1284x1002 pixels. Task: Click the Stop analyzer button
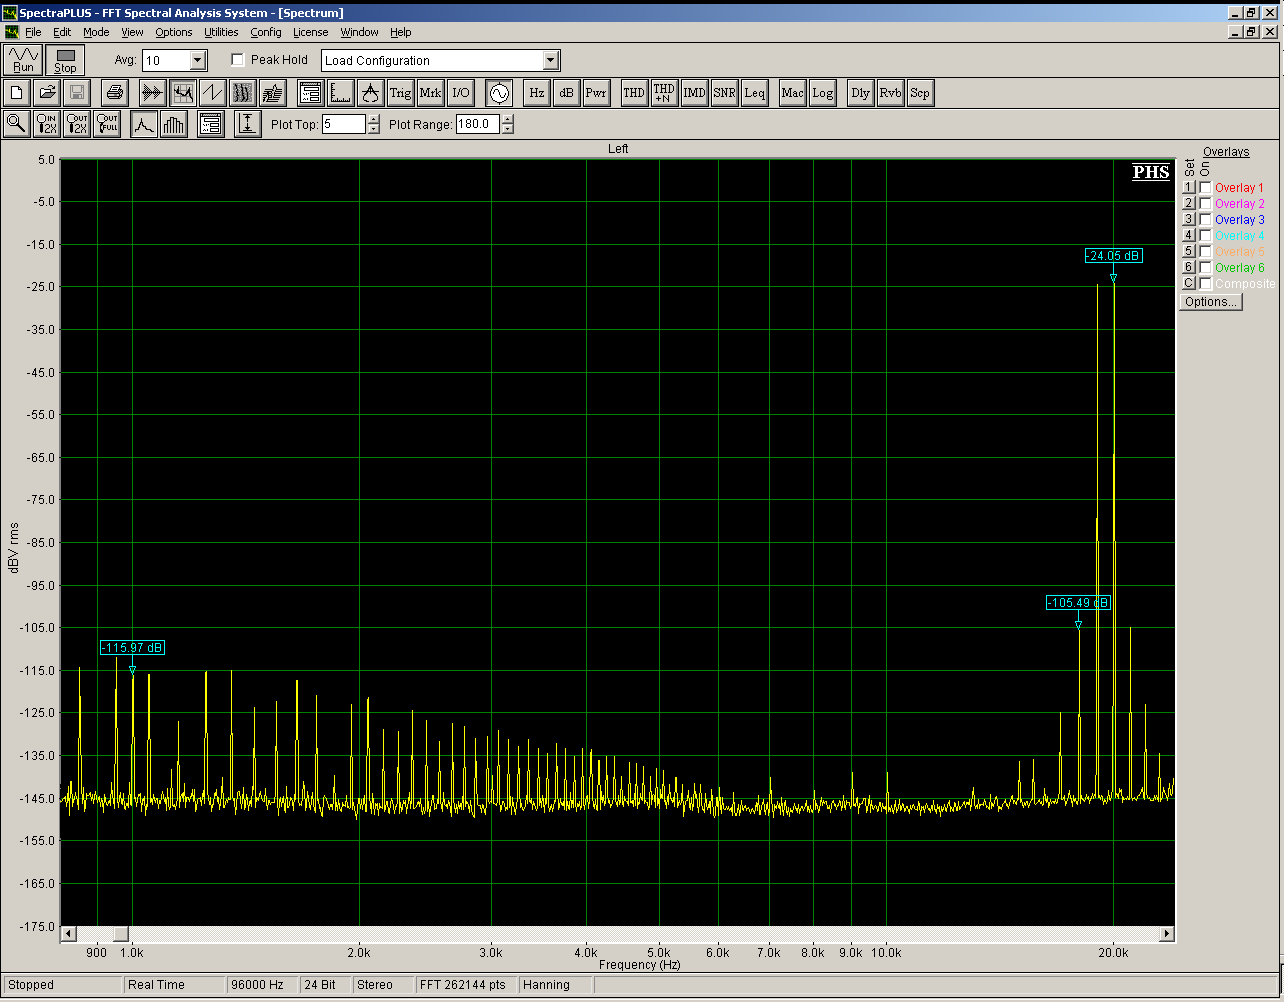pos(65,60)
